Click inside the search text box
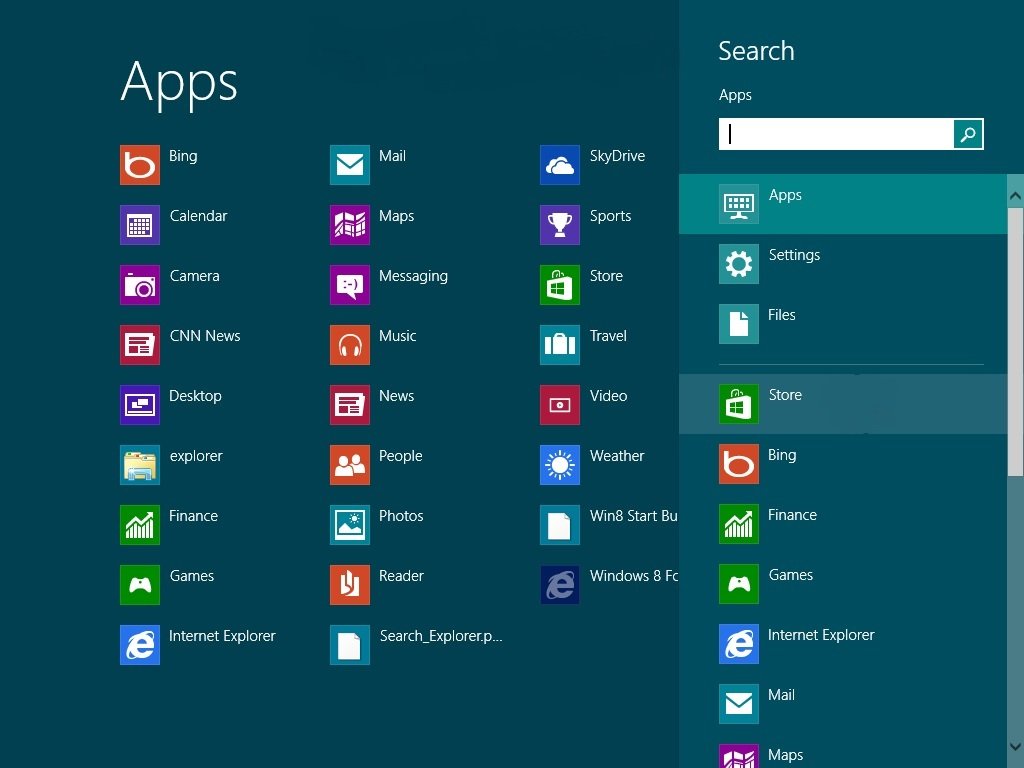This screenshot has height=768, width=1024. [x=836, y=134]
